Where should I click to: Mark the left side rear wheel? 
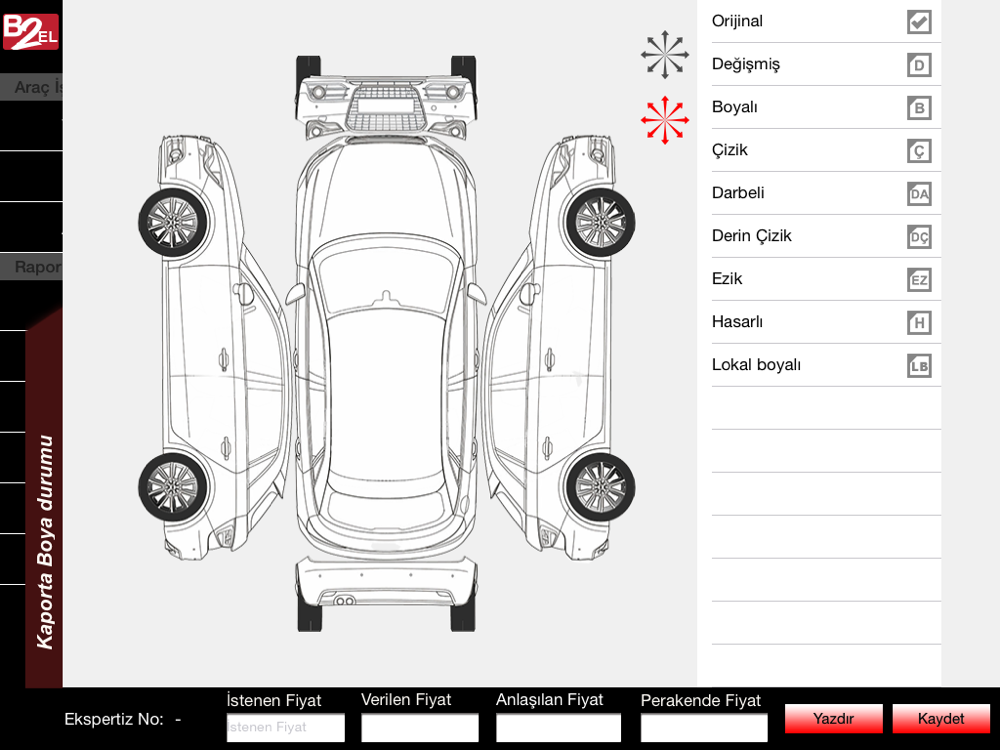point(173,488)
